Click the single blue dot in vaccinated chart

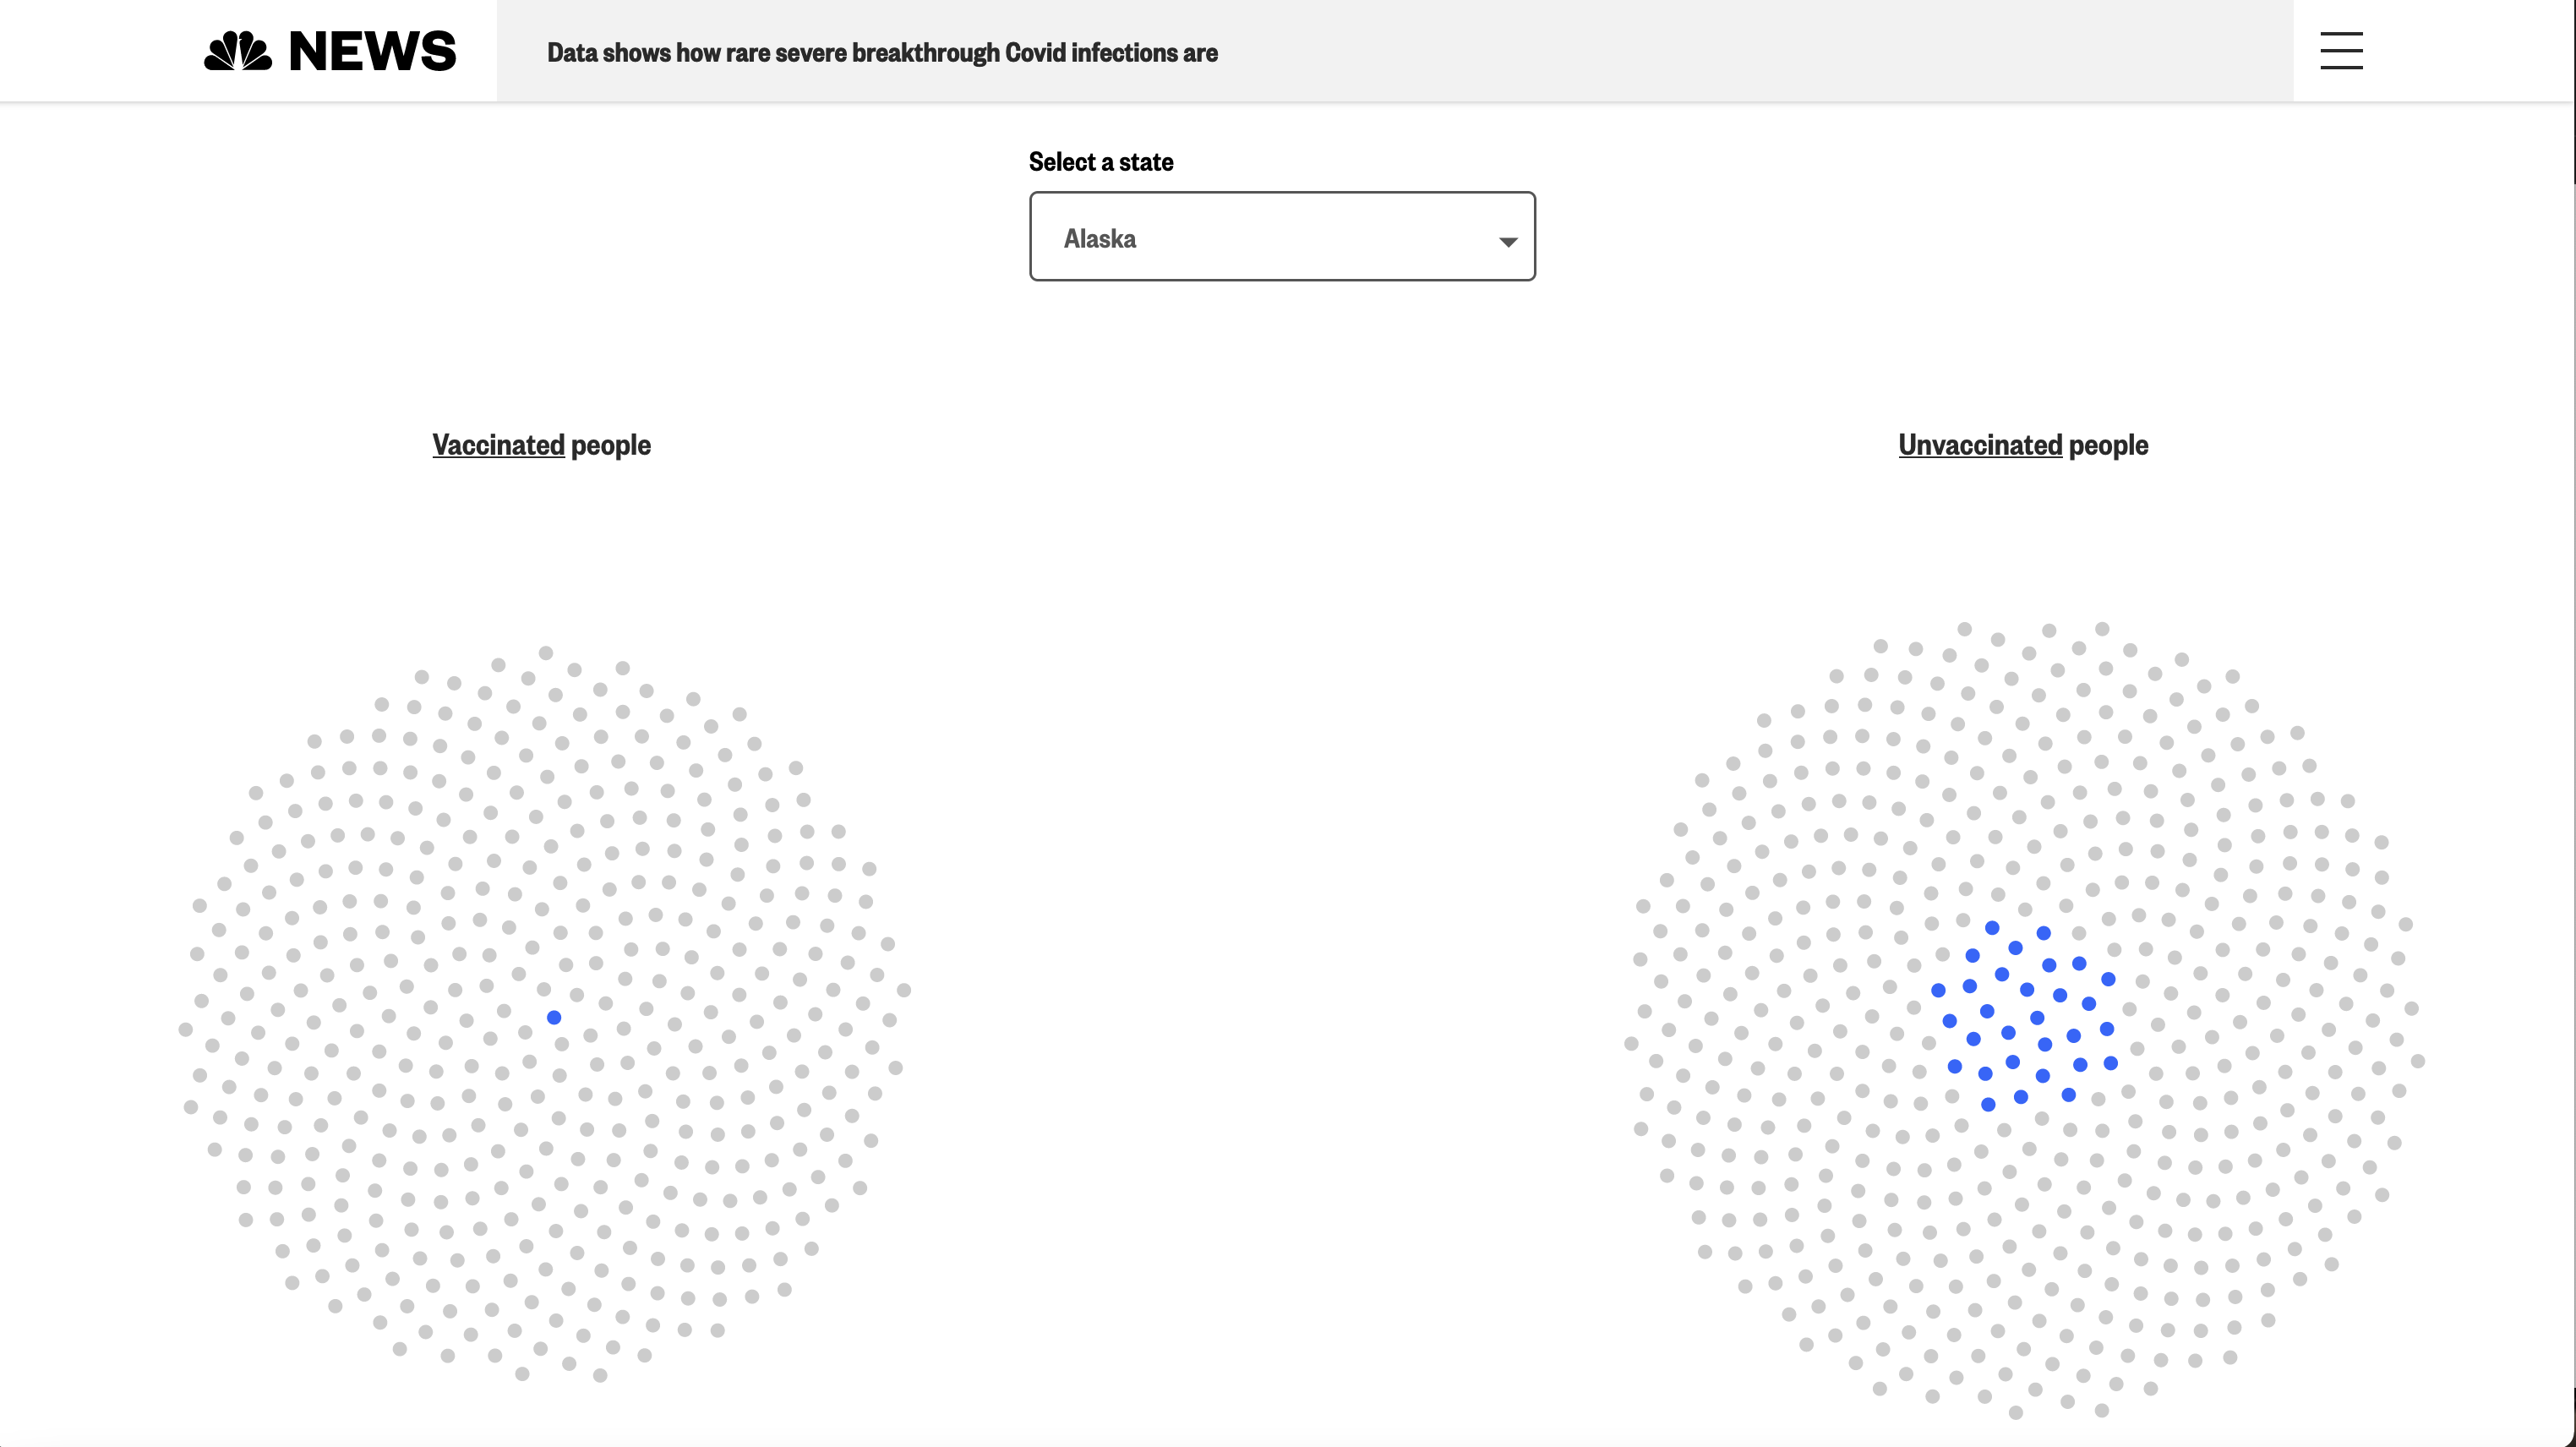[x=554, y=1017]
